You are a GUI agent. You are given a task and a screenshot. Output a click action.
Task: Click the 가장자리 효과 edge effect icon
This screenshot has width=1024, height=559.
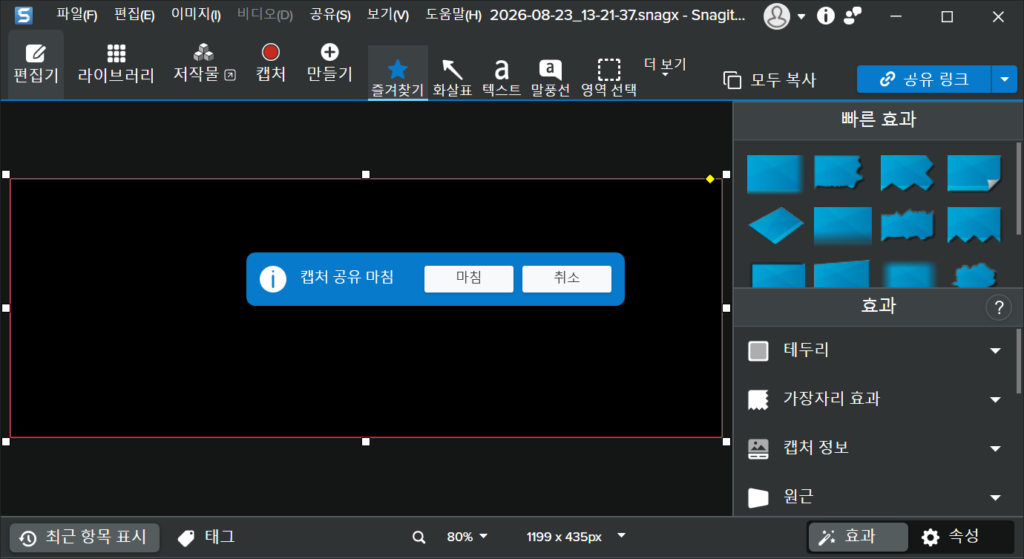[758, 400]
